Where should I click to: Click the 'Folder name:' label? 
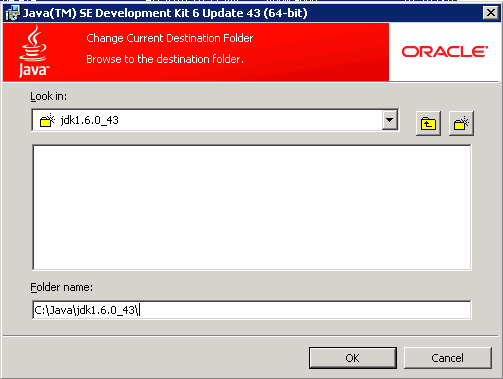(61, 287)
